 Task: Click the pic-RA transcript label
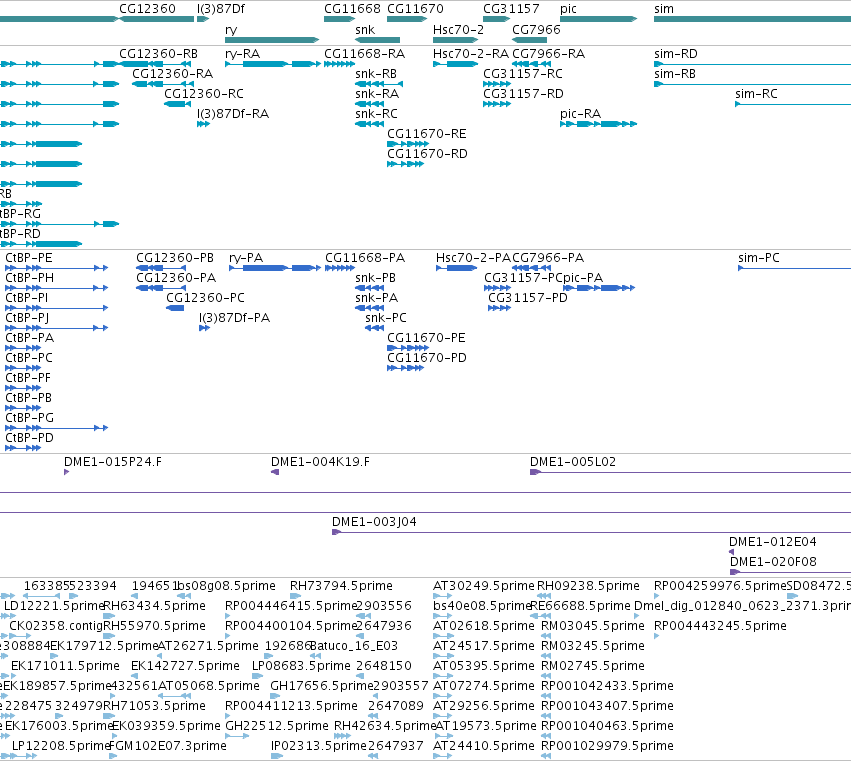coord(581,114)
